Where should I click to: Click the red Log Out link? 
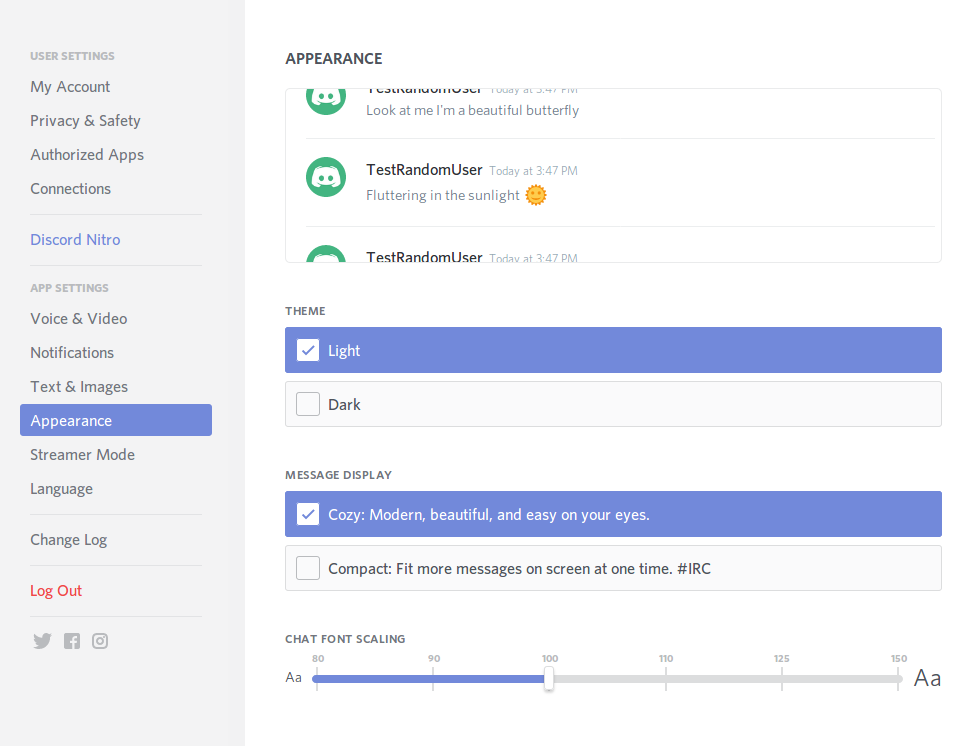click(56, 591)
